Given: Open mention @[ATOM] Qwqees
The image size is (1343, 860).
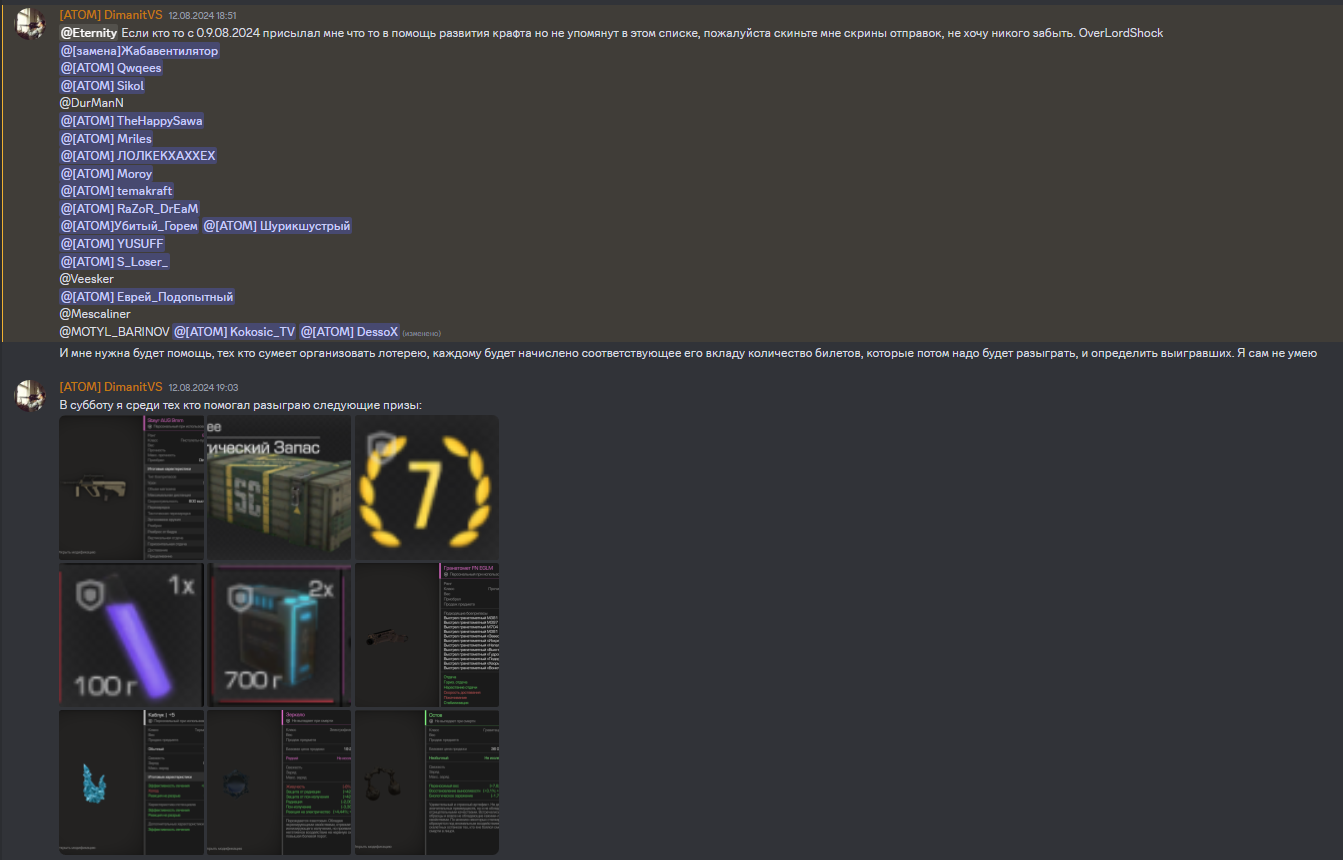Looking at the screenshot, I should [110, 68].
